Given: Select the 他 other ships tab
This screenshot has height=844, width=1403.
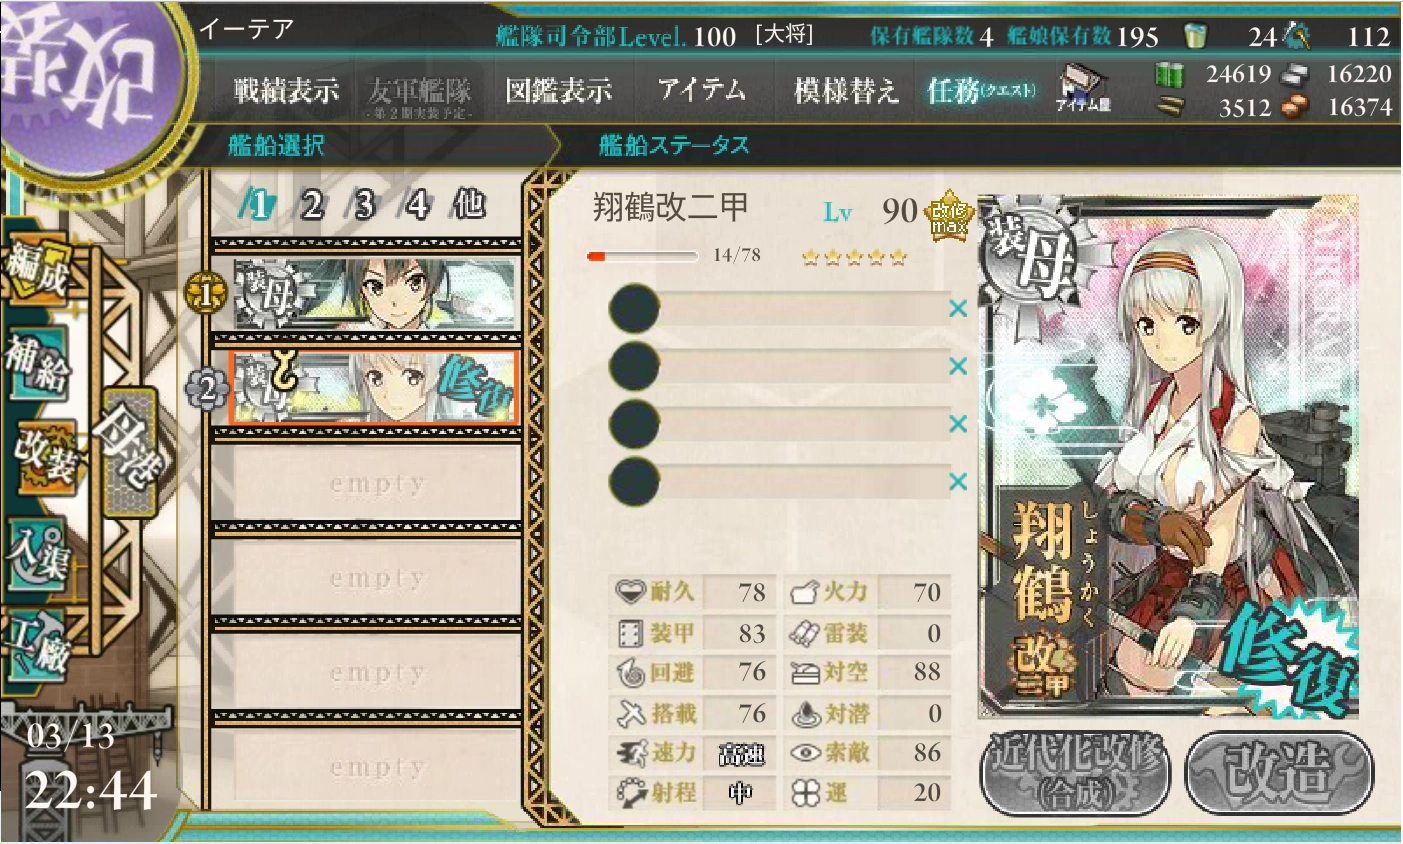Looking at the screenshot, I should click(469, 204).
